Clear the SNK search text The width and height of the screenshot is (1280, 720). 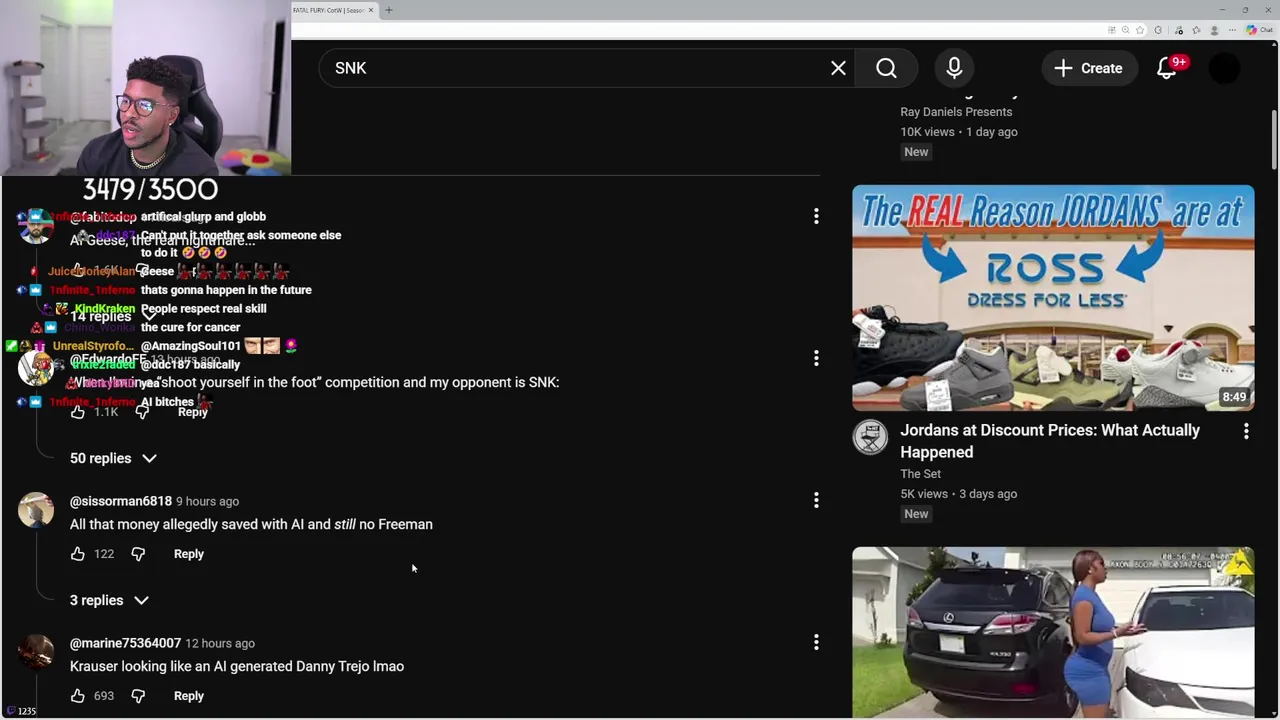pos(838,68)
